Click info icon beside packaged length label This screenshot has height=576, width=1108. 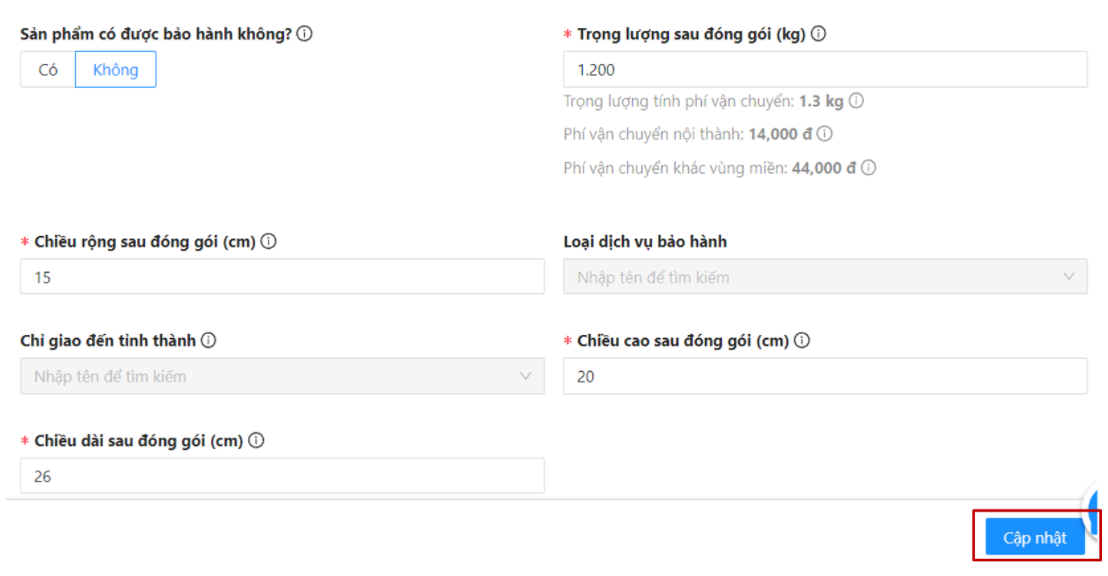[x=256, y=441]
